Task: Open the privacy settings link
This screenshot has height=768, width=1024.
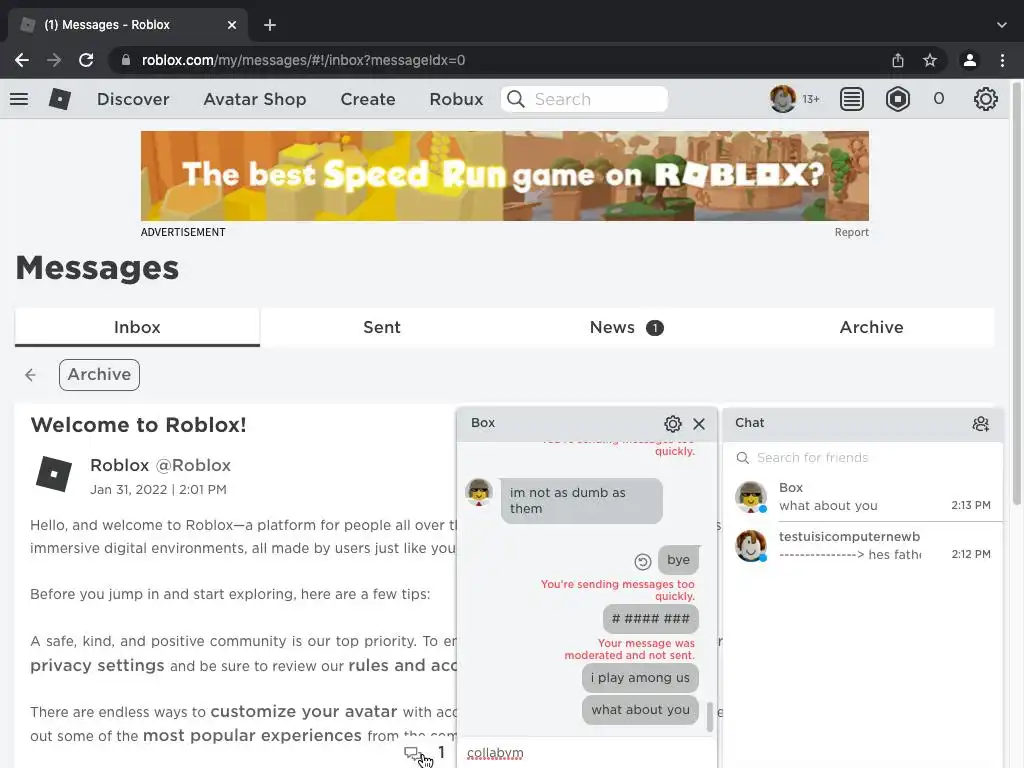Action: 97,665
